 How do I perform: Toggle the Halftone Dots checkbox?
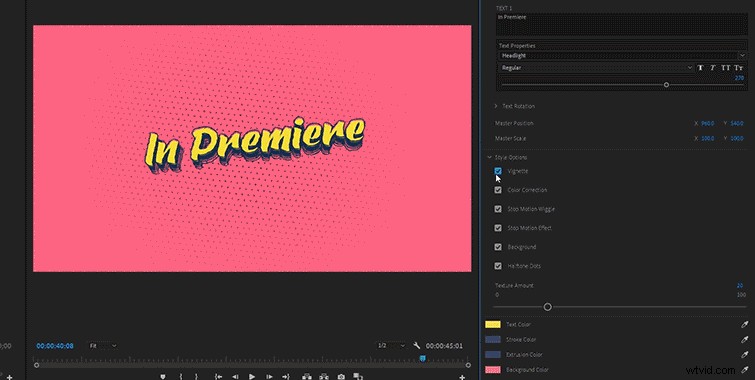(x=498, y=266)
